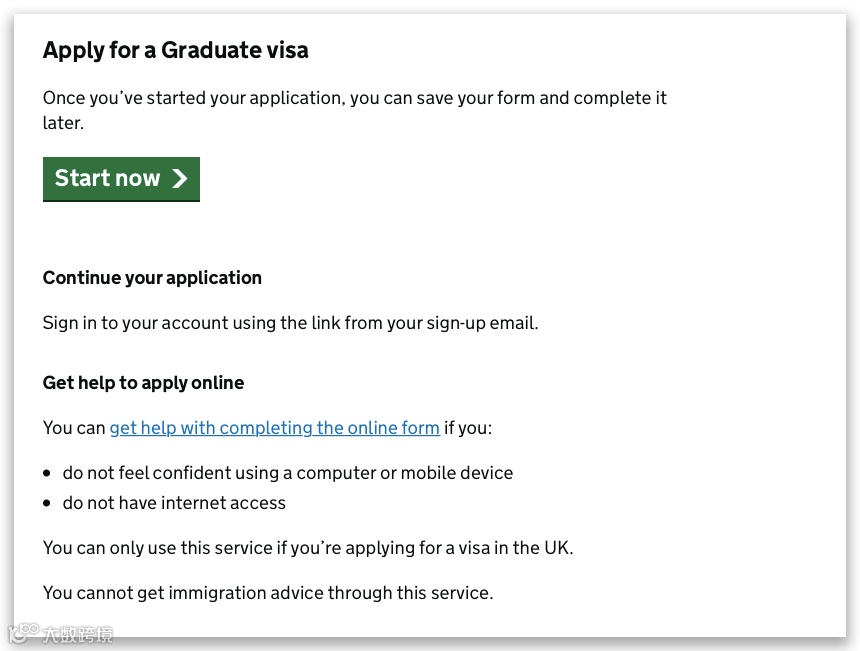Click the bullet dot before 'do not have internet access'

pyautogui.click(x=47, y=503)
